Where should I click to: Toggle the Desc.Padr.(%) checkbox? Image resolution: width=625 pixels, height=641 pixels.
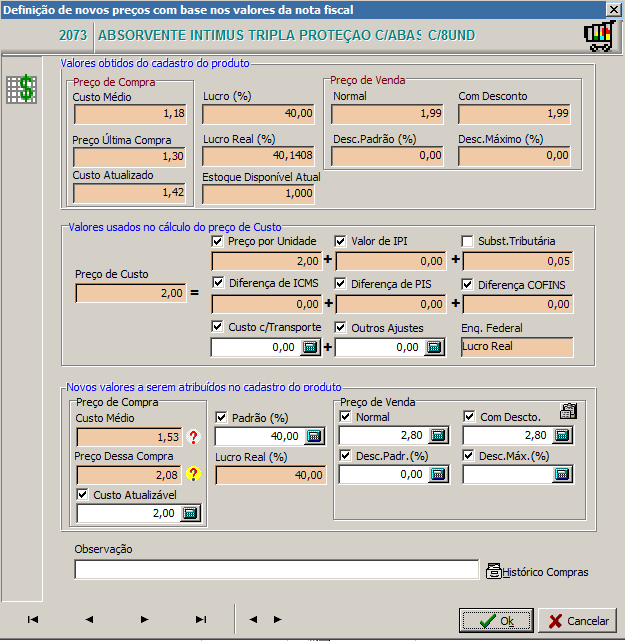coord(345,455)
